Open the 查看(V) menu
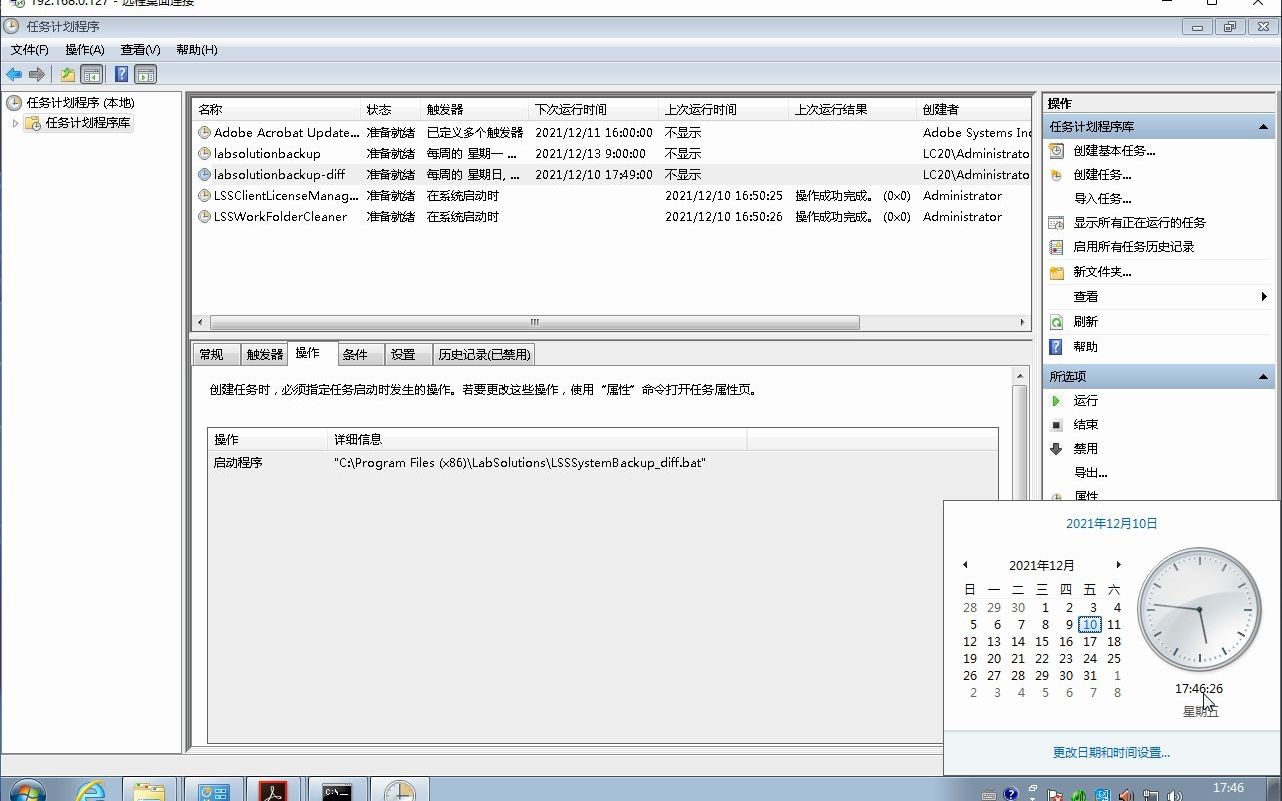 click(139, 49)
